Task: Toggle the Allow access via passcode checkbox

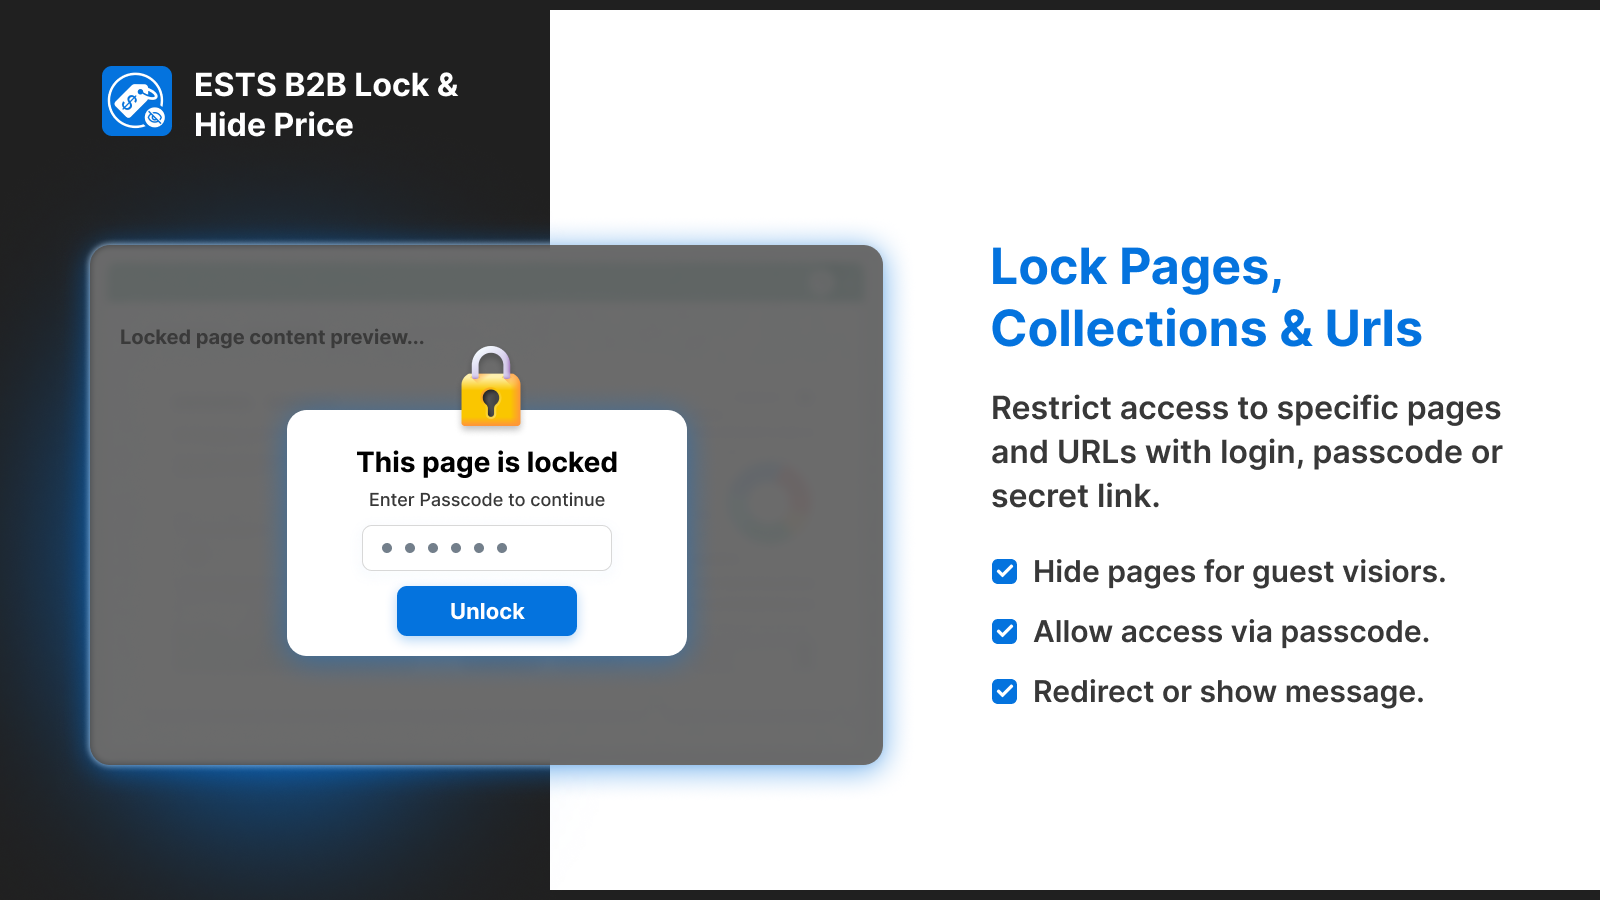Action: pyautogui.click(x=1005, y=631)
